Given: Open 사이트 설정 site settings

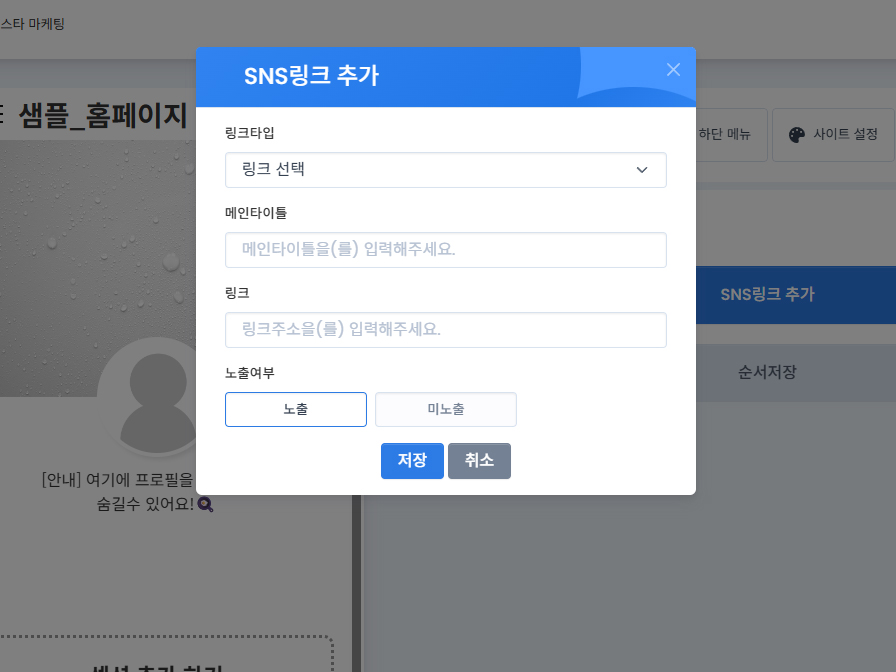Looking at the screenshot, I should [x=833, y=134].
